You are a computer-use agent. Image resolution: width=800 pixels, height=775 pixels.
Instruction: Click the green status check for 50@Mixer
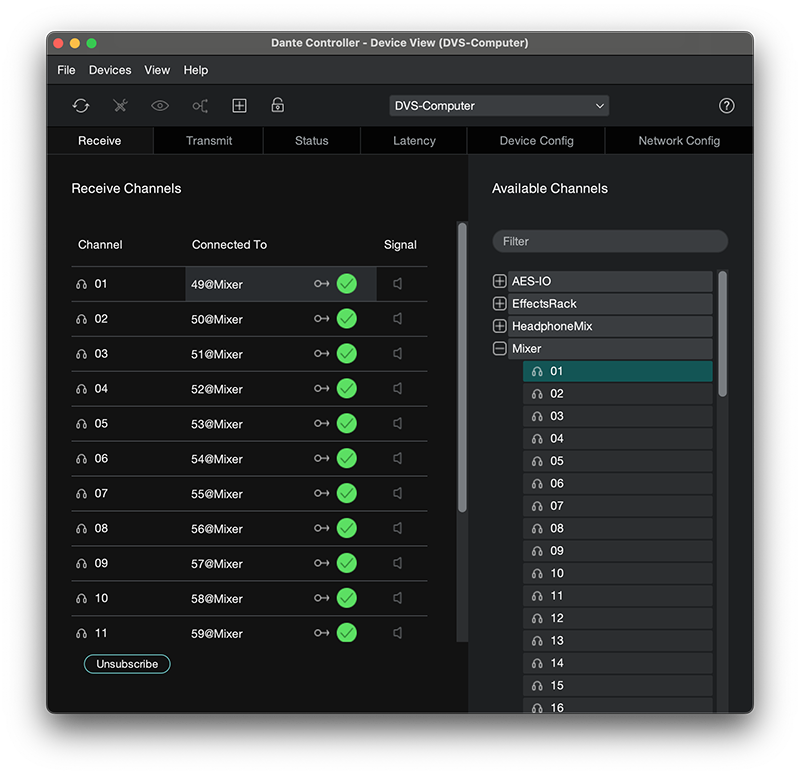pos(347,319)
